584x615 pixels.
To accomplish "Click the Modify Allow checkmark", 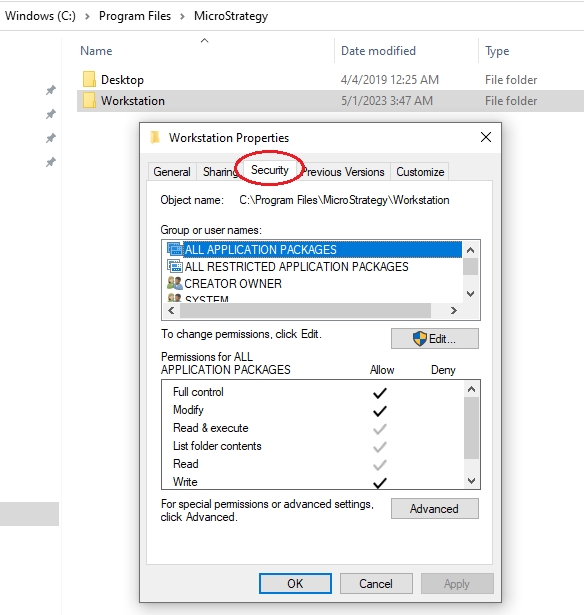I will tap(380, 411).
